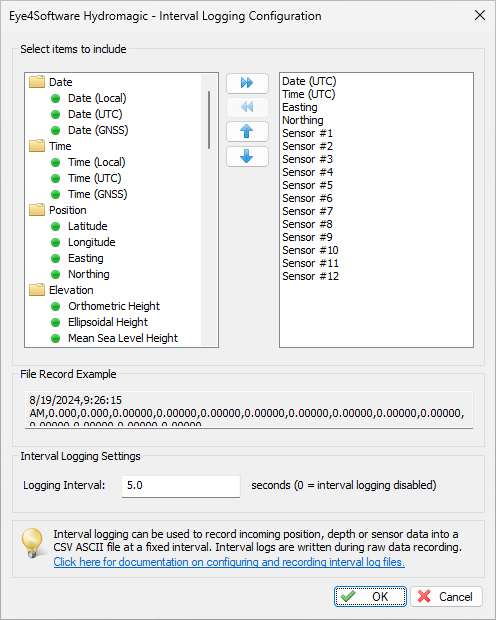Select Sensor #10 in the included list

coord(310,250)
